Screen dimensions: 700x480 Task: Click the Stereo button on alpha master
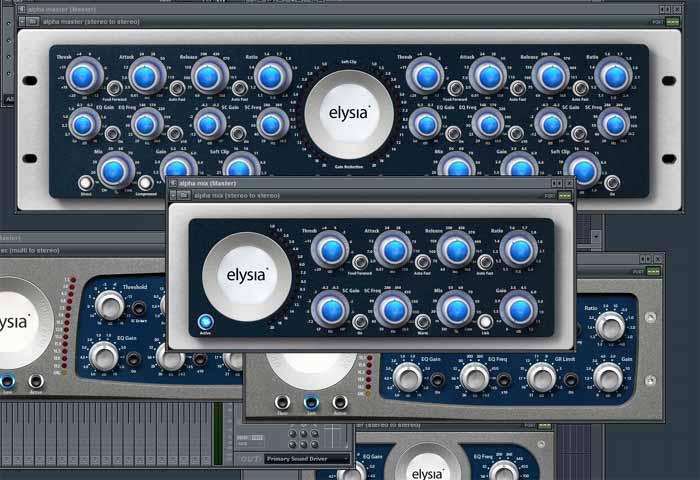pyautogui.click(x=86, y=183)
